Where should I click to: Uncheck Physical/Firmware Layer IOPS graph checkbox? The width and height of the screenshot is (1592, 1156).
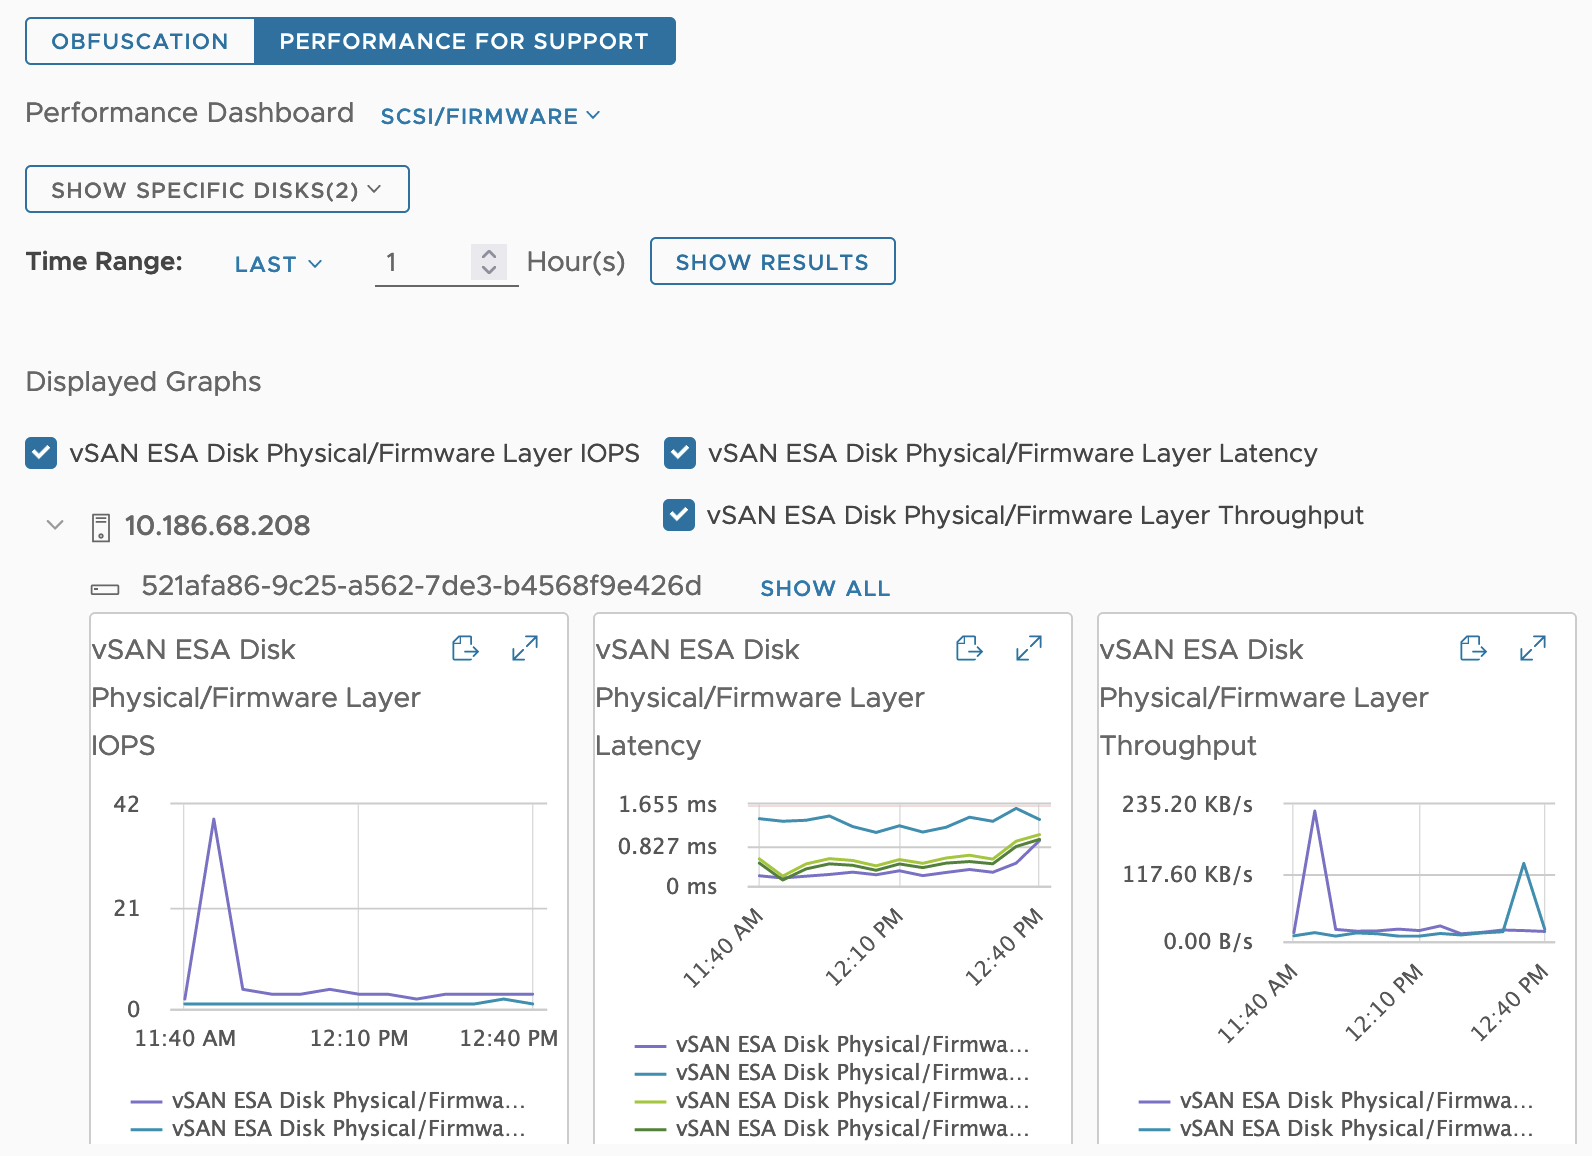tap(41, 453)
